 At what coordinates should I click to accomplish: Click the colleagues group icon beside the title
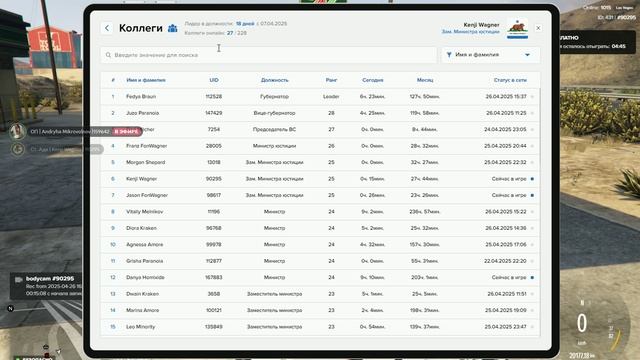(173, 28)
